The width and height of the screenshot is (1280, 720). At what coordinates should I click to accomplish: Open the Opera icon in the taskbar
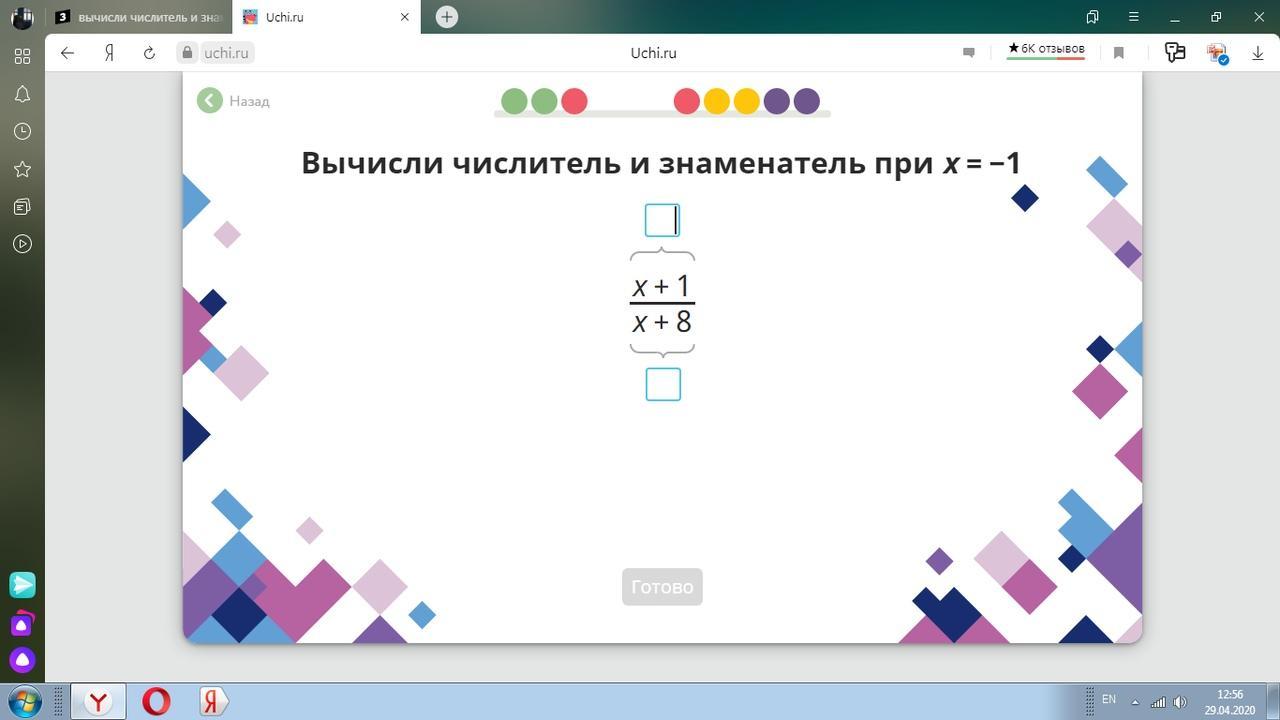(156, 701)
